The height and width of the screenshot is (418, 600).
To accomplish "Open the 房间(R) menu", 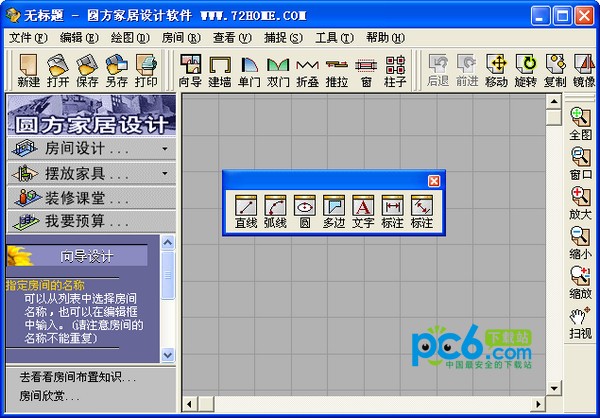I will (x=181, y=38).
